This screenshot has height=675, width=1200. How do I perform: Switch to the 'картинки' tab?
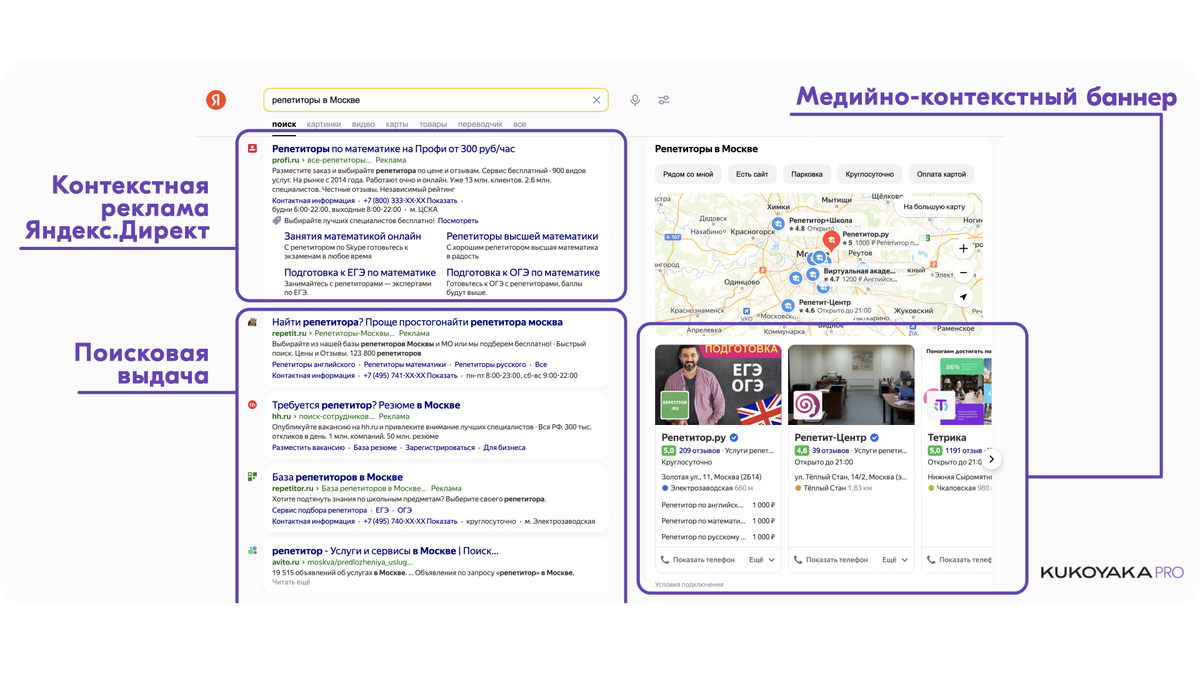(x=324, y=125)
